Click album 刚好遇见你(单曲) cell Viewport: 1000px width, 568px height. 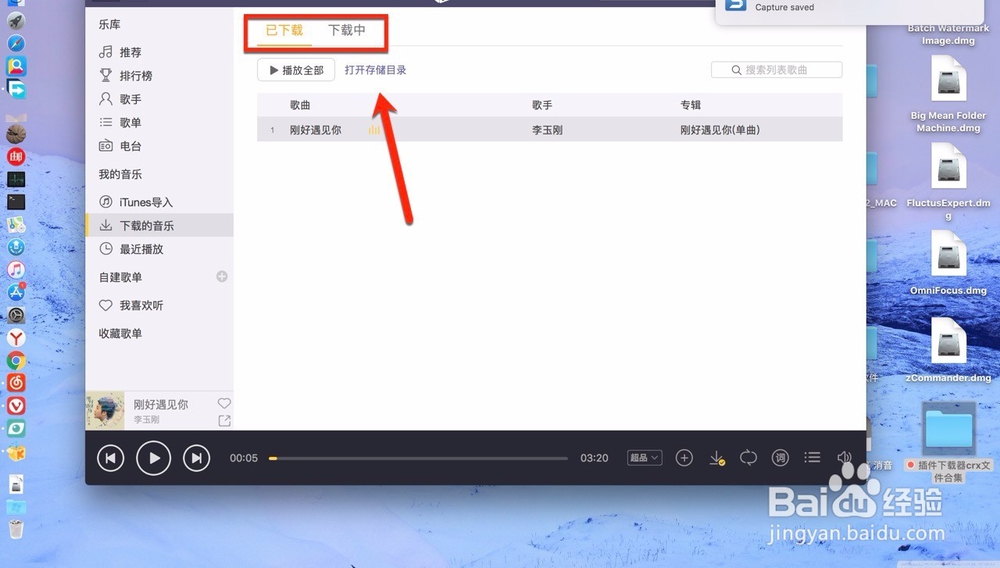click(719, 130)
